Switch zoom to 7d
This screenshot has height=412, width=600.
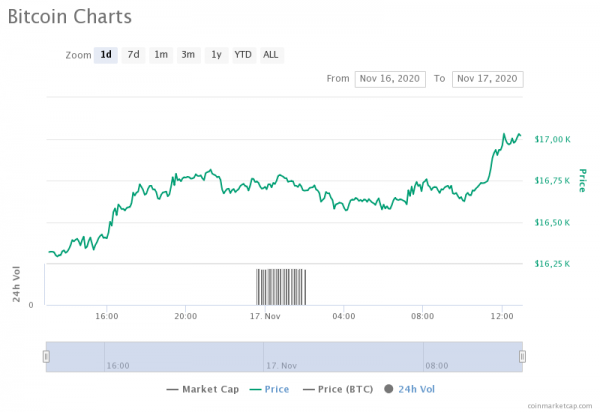pyautogui.click(x=133, y=55)
